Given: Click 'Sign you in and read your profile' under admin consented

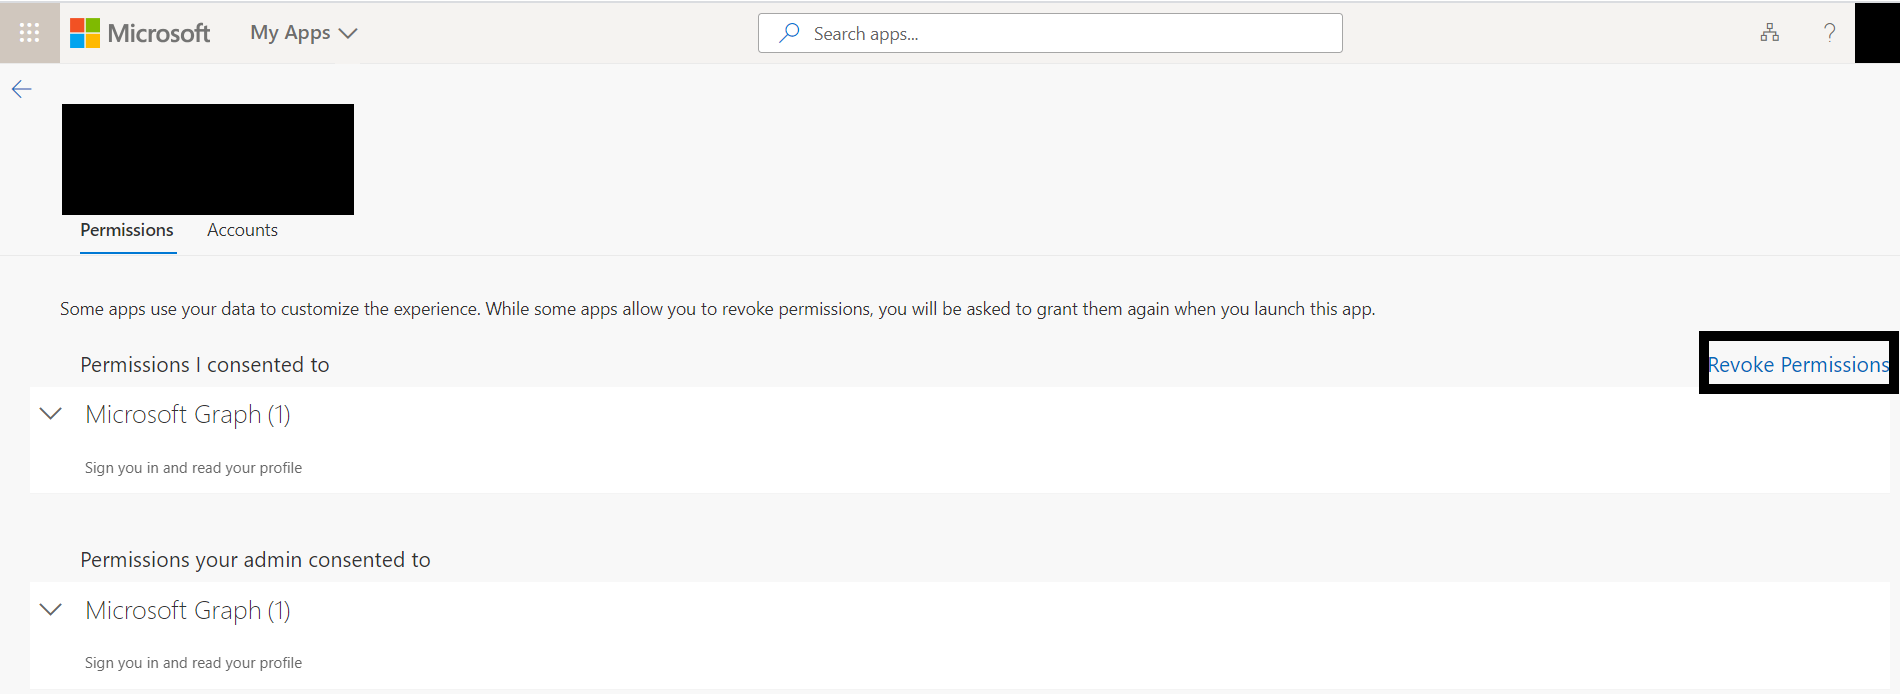Looking at the screenshot, I should [x=193, y=663].
